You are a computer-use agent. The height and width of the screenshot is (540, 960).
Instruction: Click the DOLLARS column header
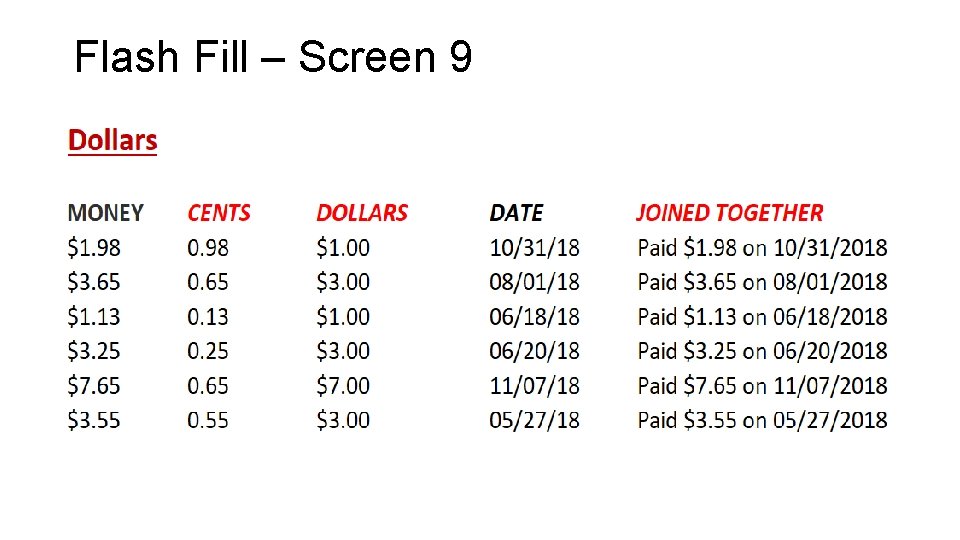coord(362,213)
